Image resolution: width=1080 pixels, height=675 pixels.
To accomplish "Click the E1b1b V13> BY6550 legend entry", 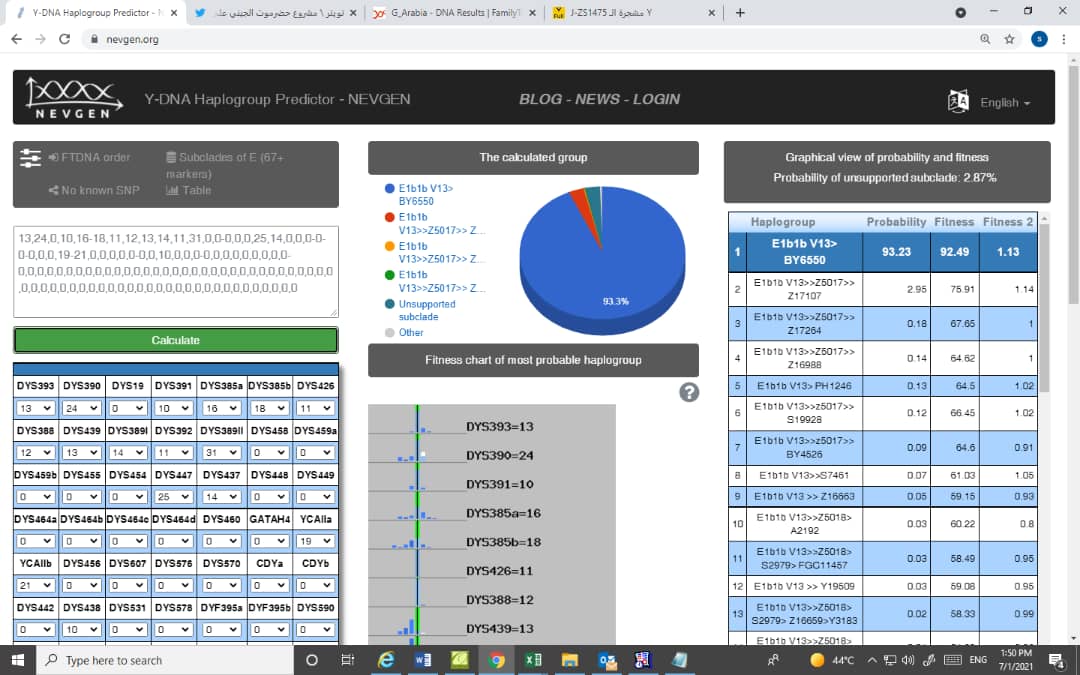I will (426, 194).
